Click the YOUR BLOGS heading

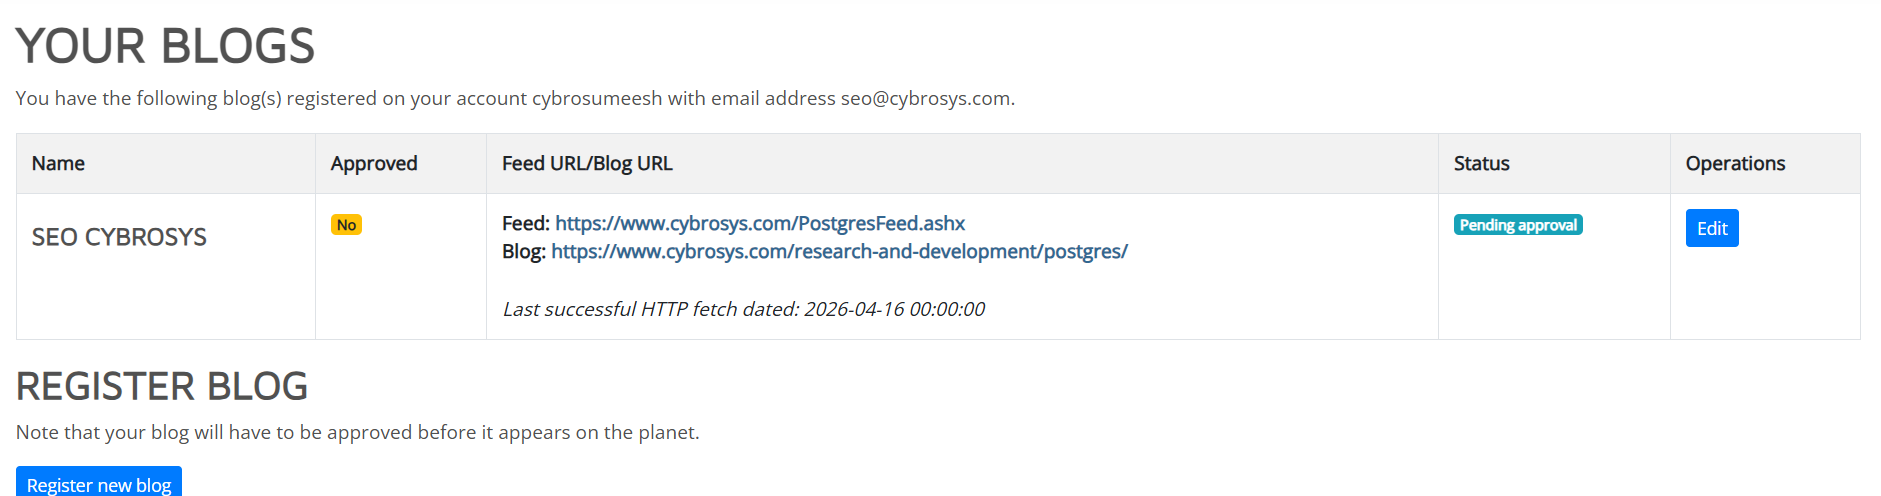[165, 46]
